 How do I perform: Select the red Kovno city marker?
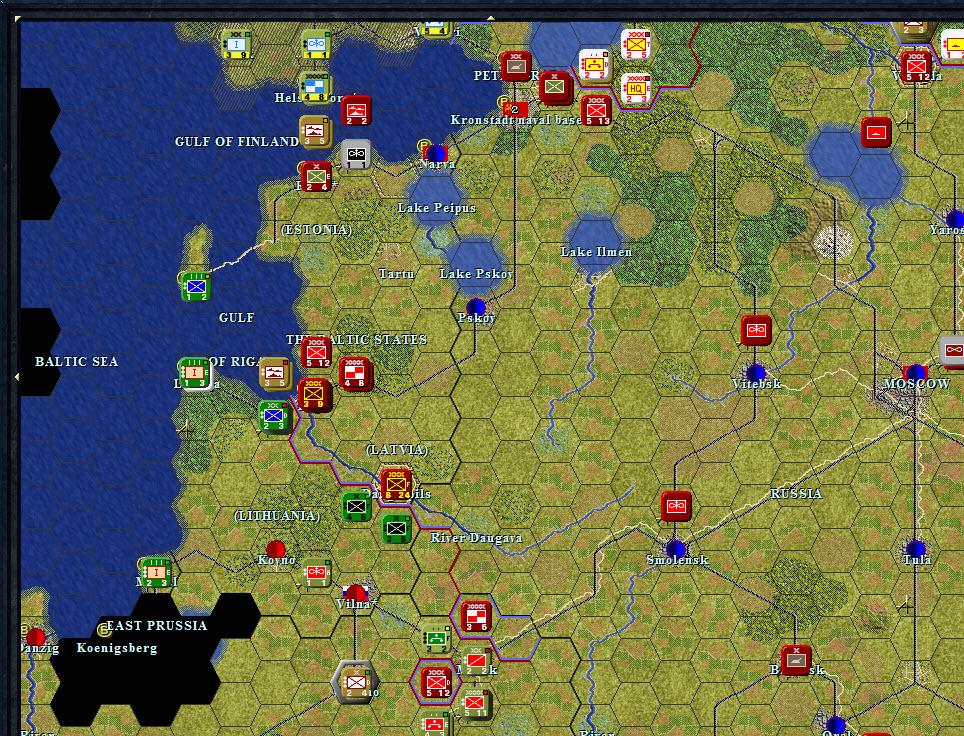[275, 549]
